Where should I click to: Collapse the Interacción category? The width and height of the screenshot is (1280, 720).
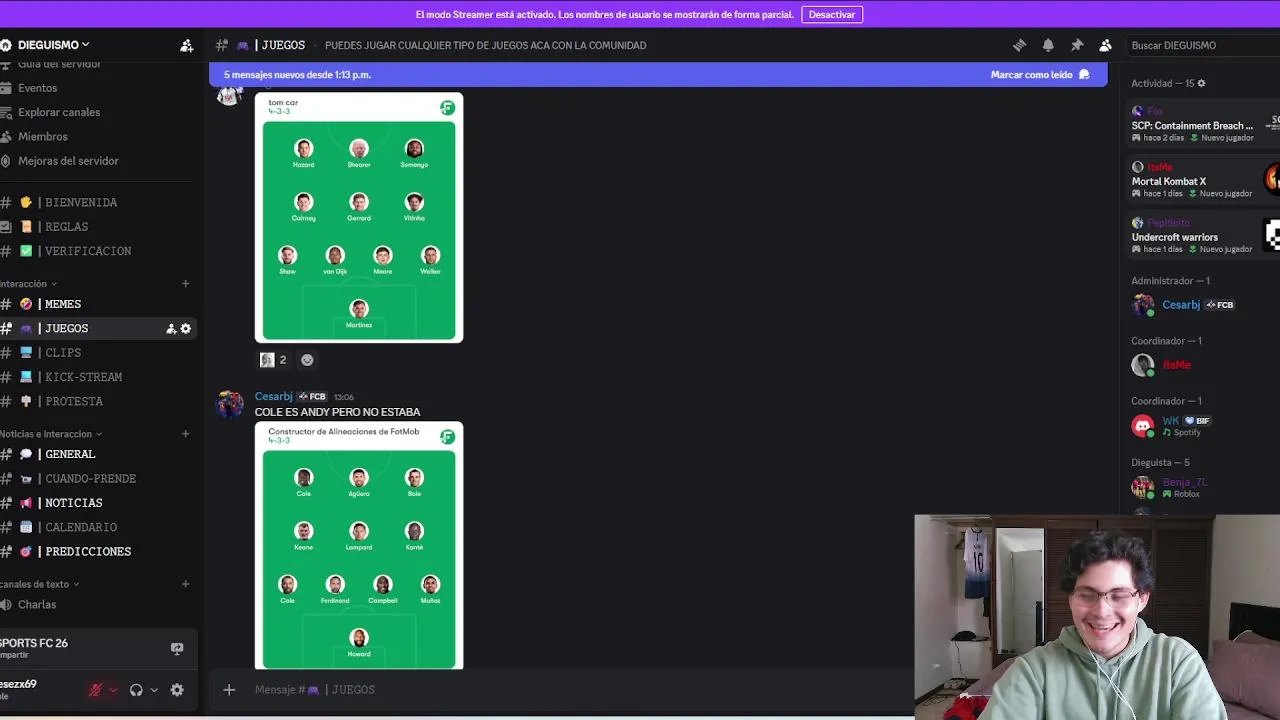click(28, 284)
